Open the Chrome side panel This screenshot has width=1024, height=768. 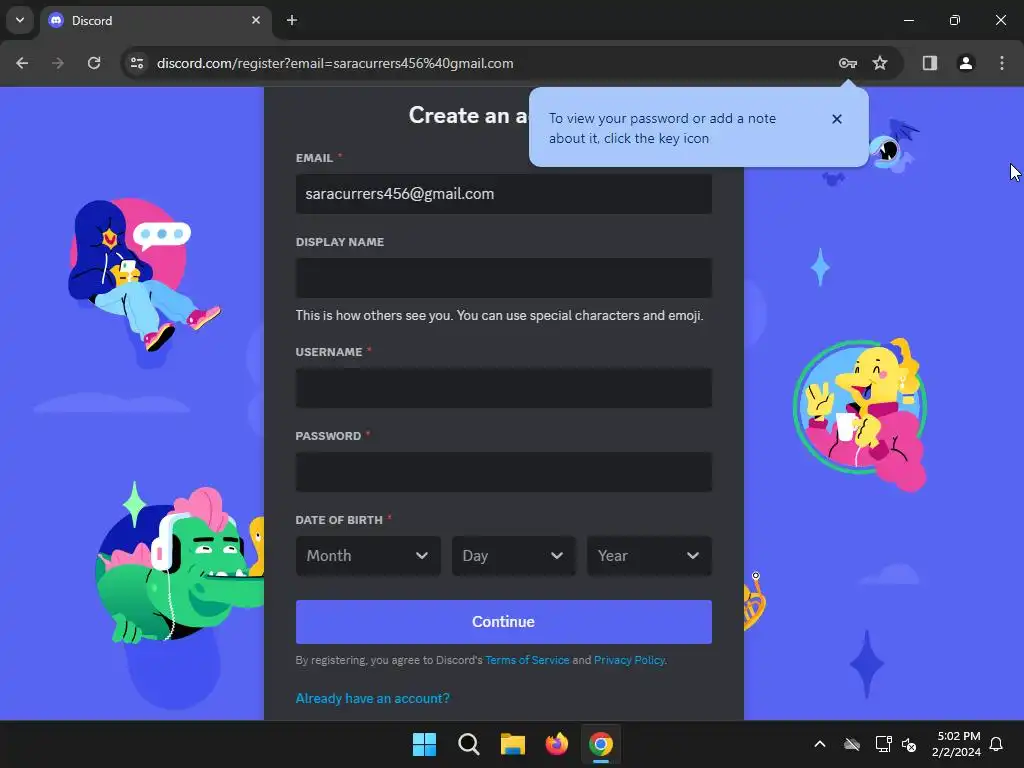pyautogui.click(x=930, y=63)
